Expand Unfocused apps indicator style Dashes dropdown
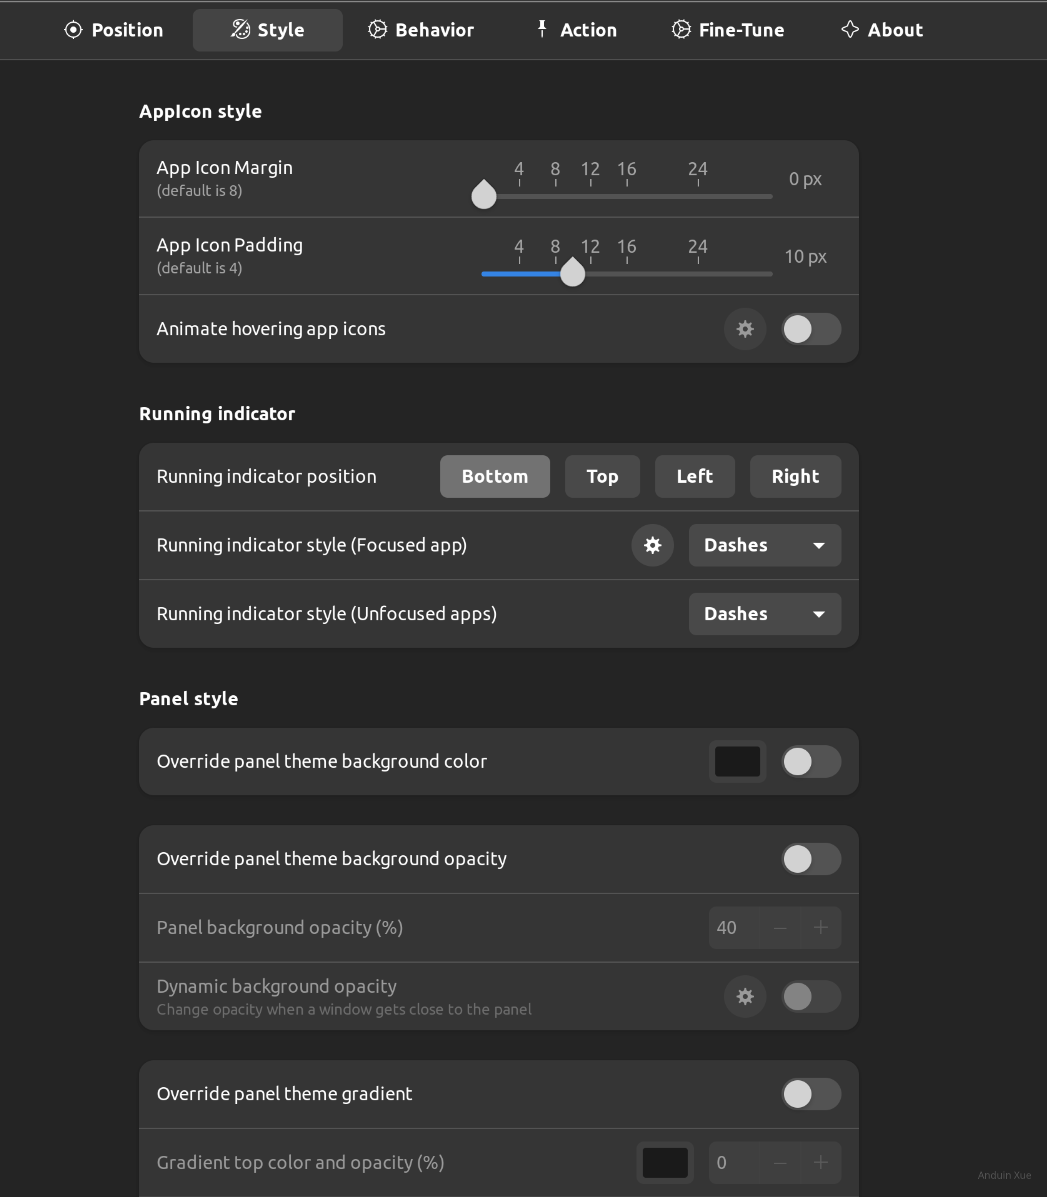Screen dimensions: 1047x1197 [x=764, y=614]
